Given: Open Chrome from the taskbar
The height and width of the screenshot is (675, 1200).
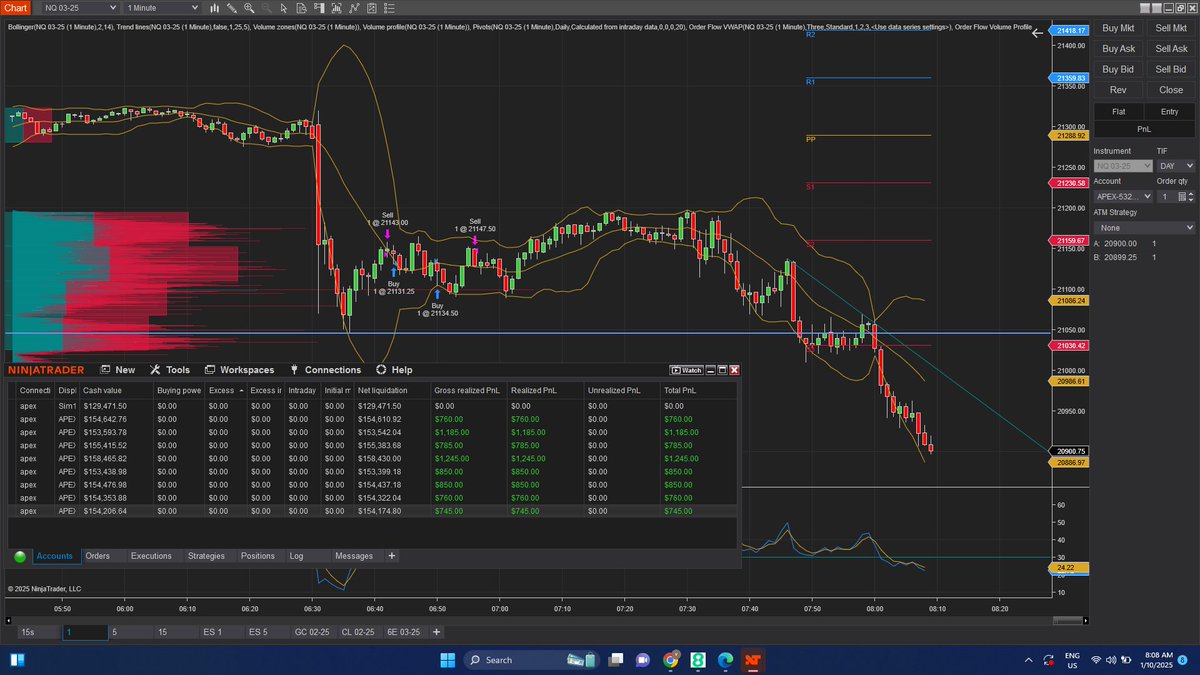Looking at the screenshot, I should coord(669,659).
